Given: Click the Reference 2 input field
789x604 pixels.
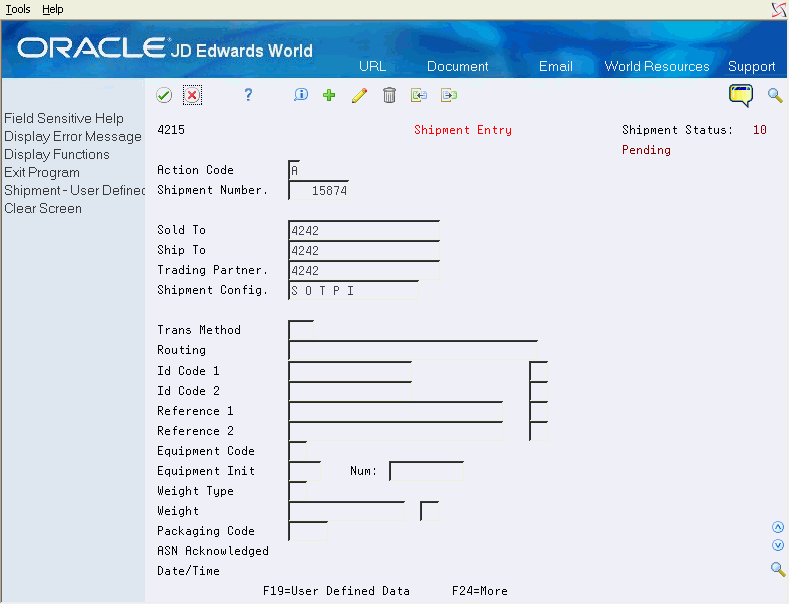Looking at the screenshot, I should click(396, 431).
